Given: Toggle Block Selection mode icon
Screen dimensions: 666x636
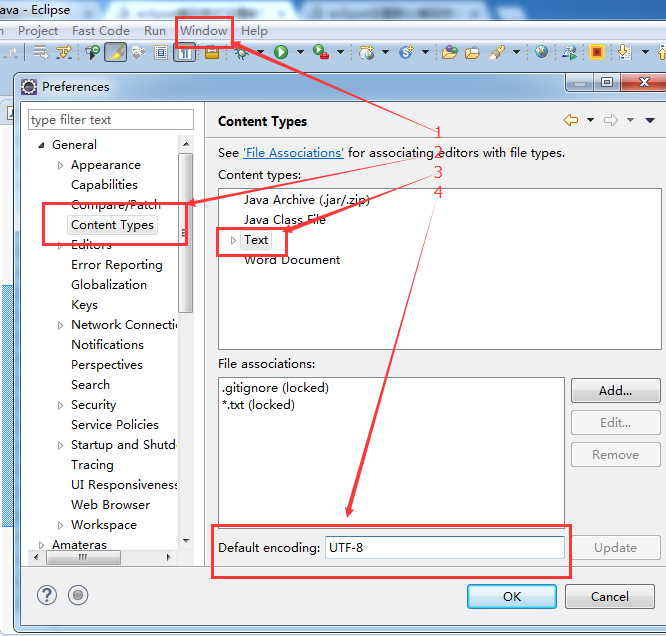Looking at the screenshot, I should click(161, 53).
